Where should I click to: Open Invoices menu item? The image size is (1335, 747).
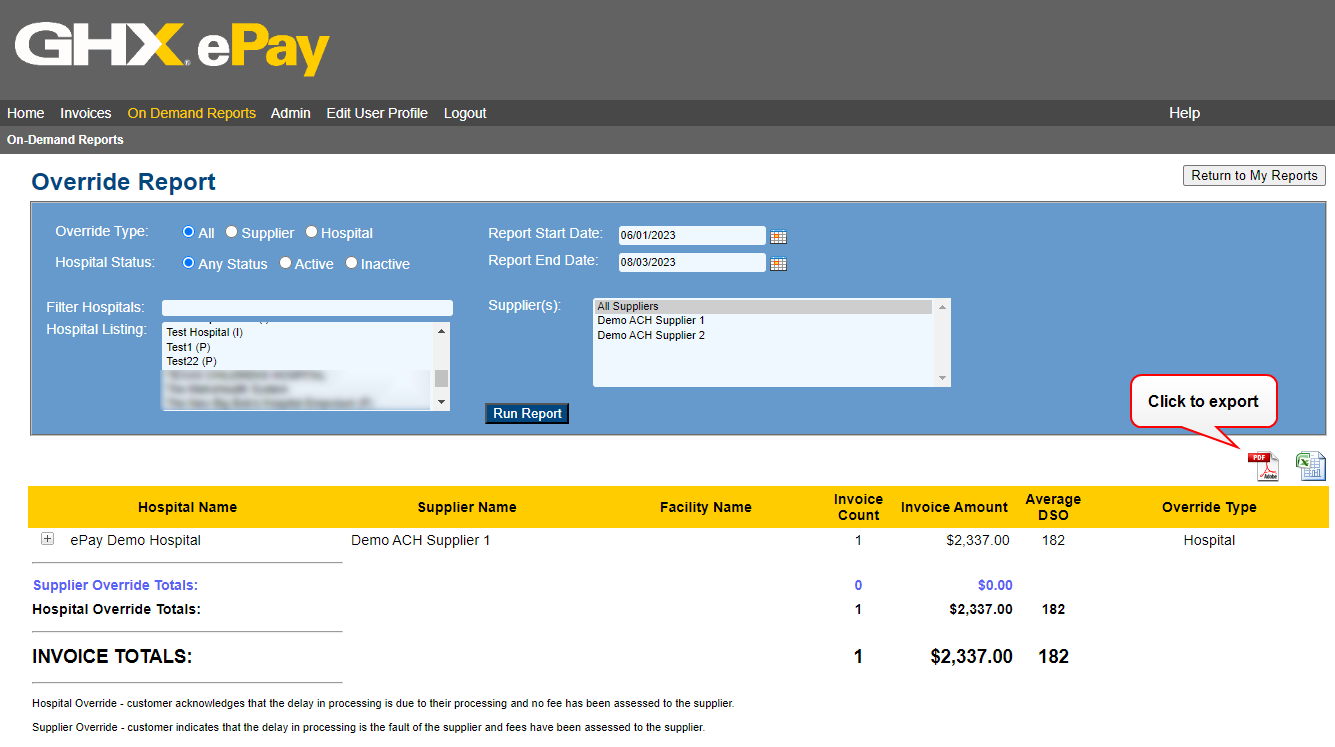click(86, 113)
